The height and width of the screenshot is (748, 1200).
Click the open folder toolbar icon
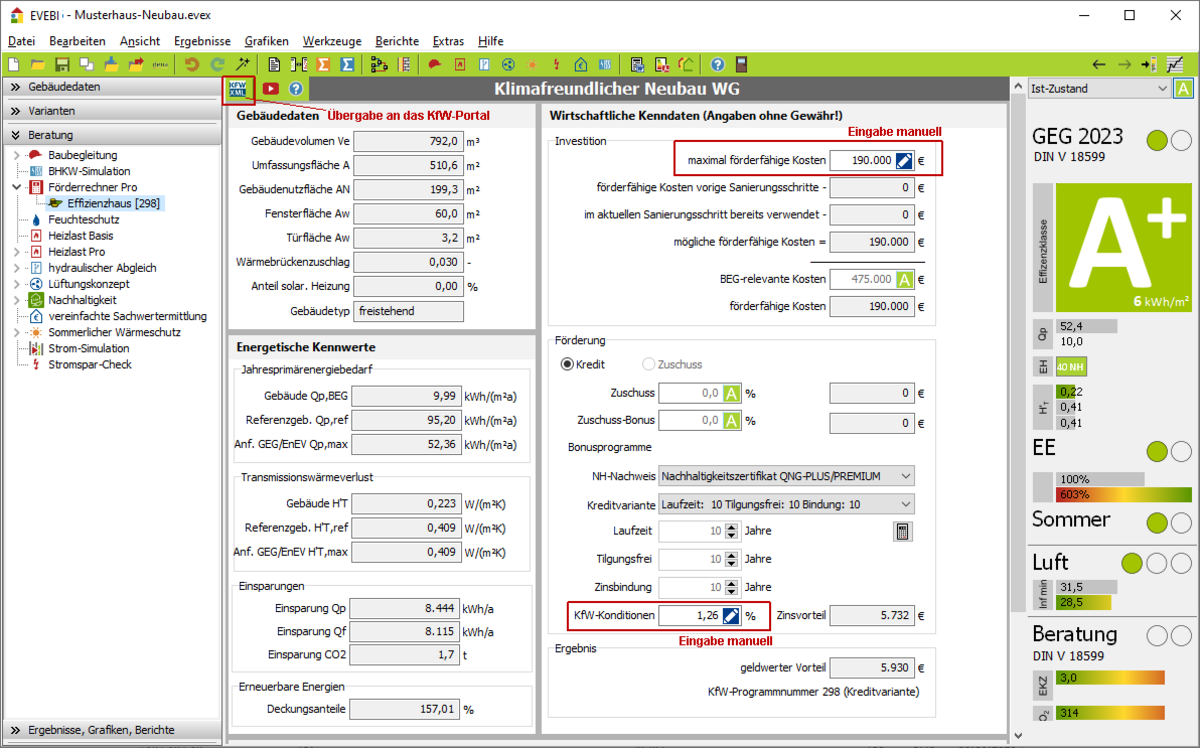pyautogui.click(x=39, y=64)
